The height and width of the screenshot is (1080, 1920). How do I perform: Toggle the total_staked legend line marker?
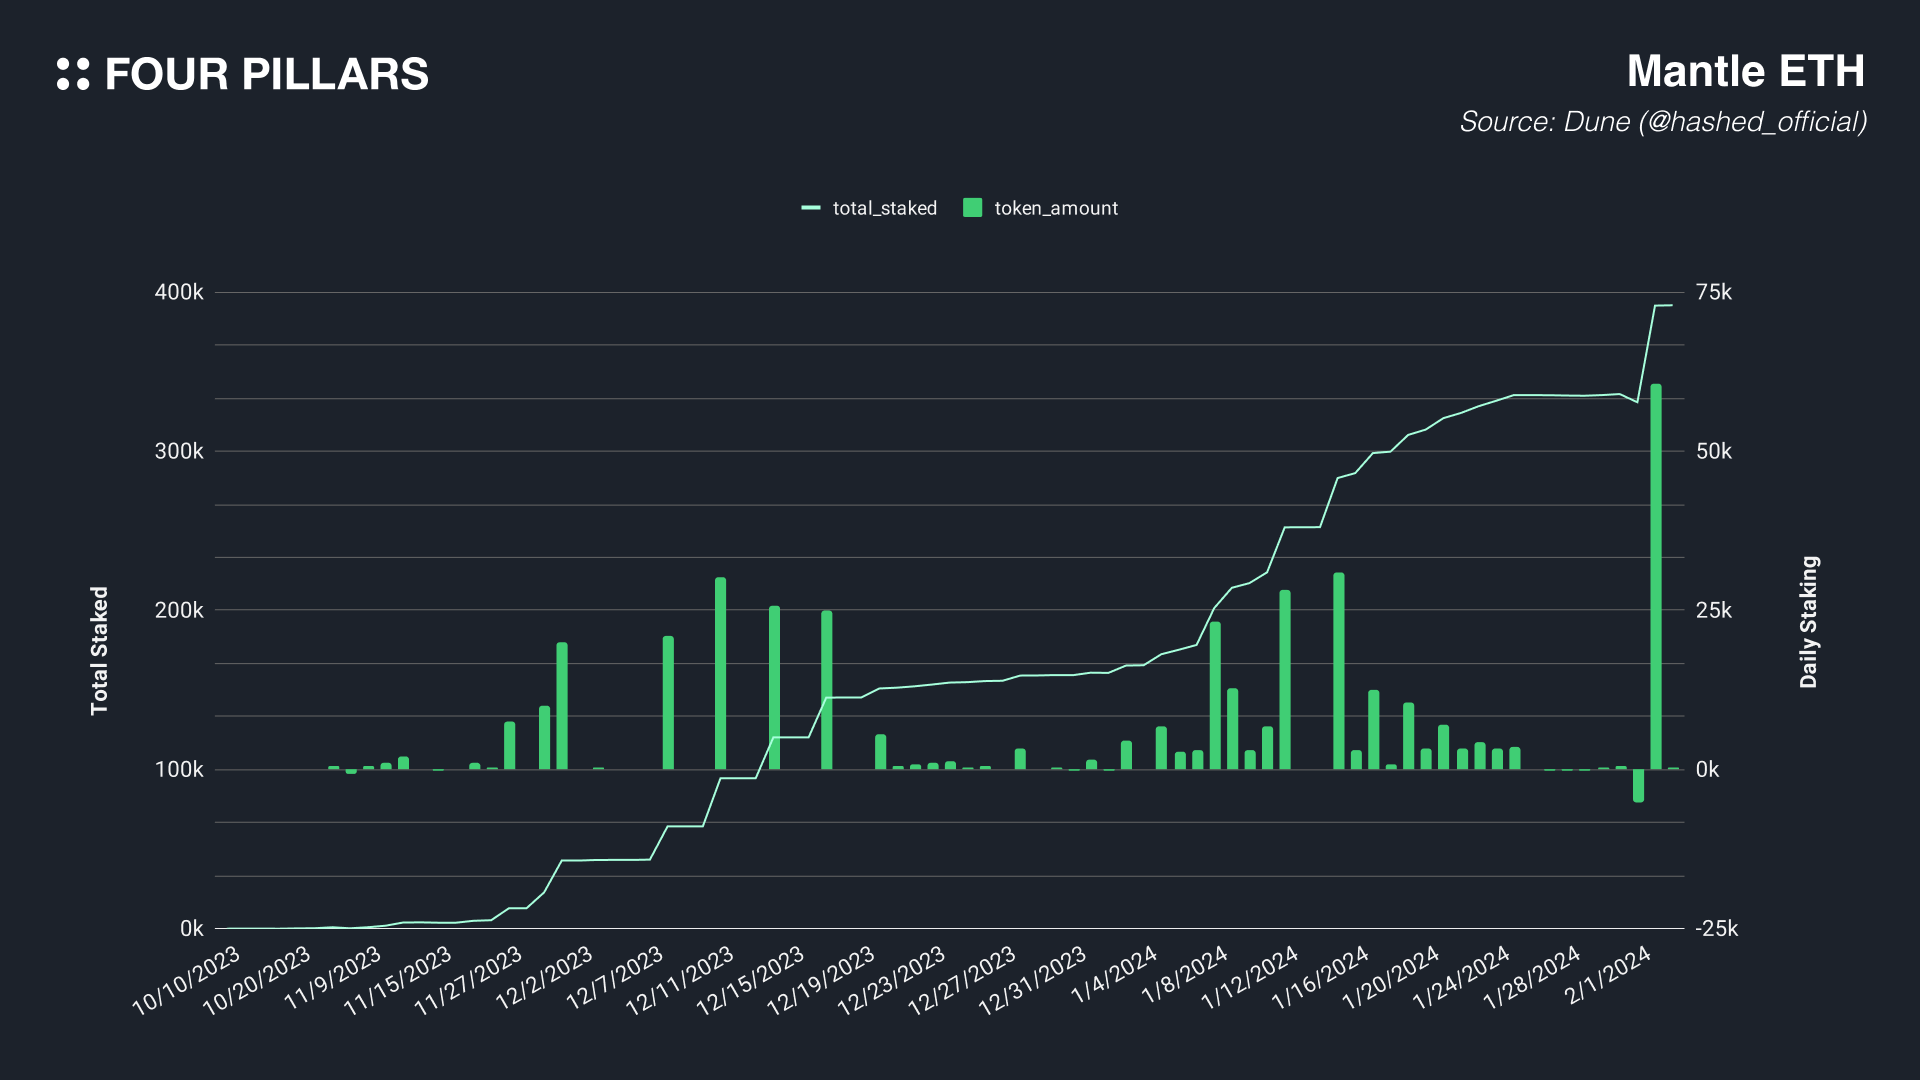pyautogui.click(x=811, y=208)
